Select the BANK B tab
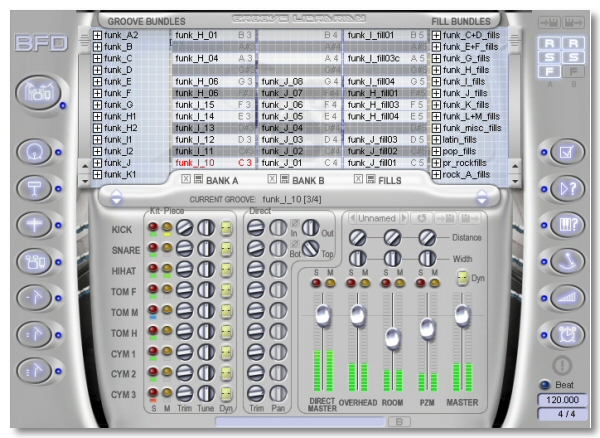Viewport: 600px width, 438px height. coord(308,181)
